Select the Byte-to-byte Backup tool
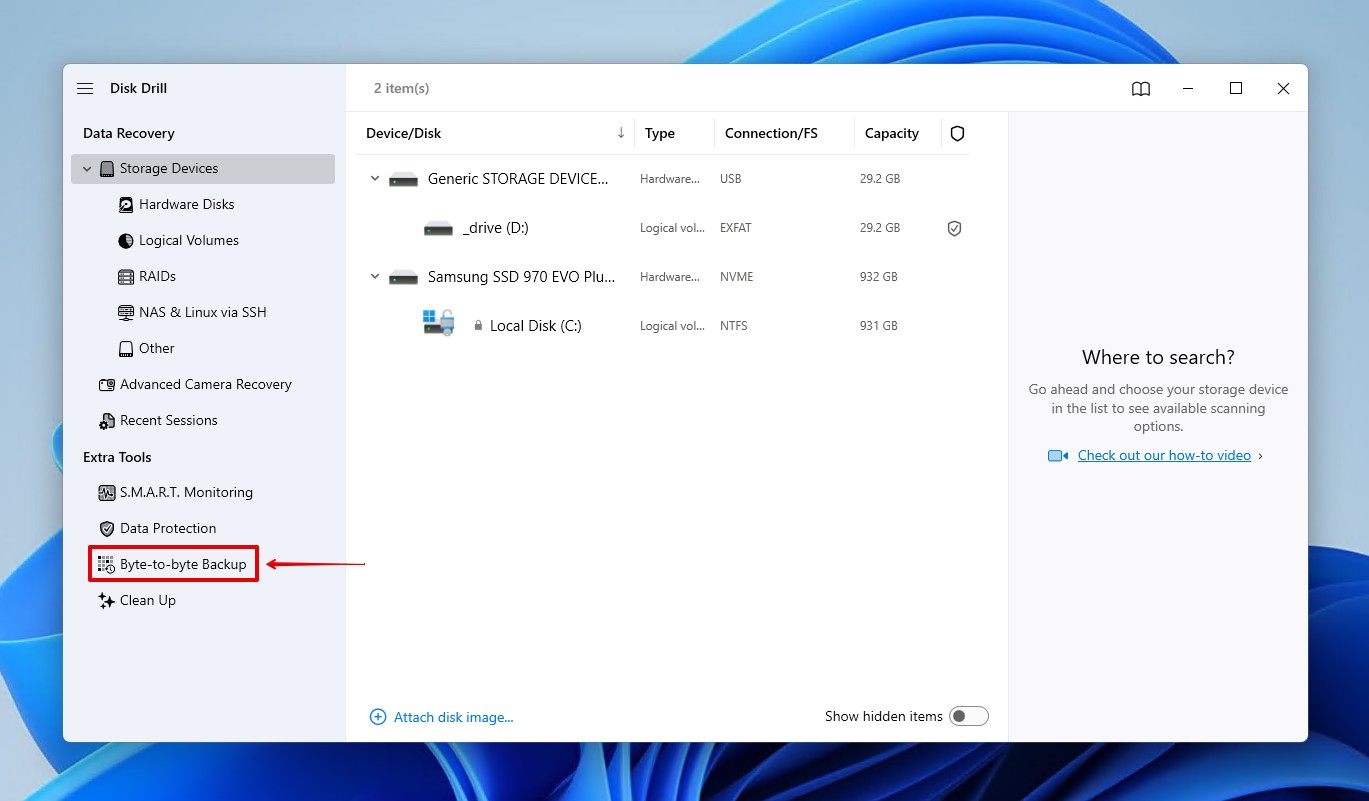The width and height of the screenshot is (1369, 801). (183, 564)
